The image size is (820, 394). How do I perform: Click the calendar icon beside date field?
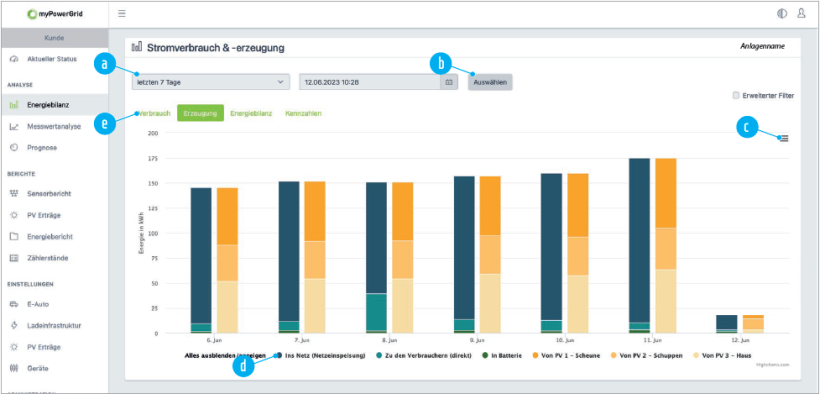(x=449, y=82)
